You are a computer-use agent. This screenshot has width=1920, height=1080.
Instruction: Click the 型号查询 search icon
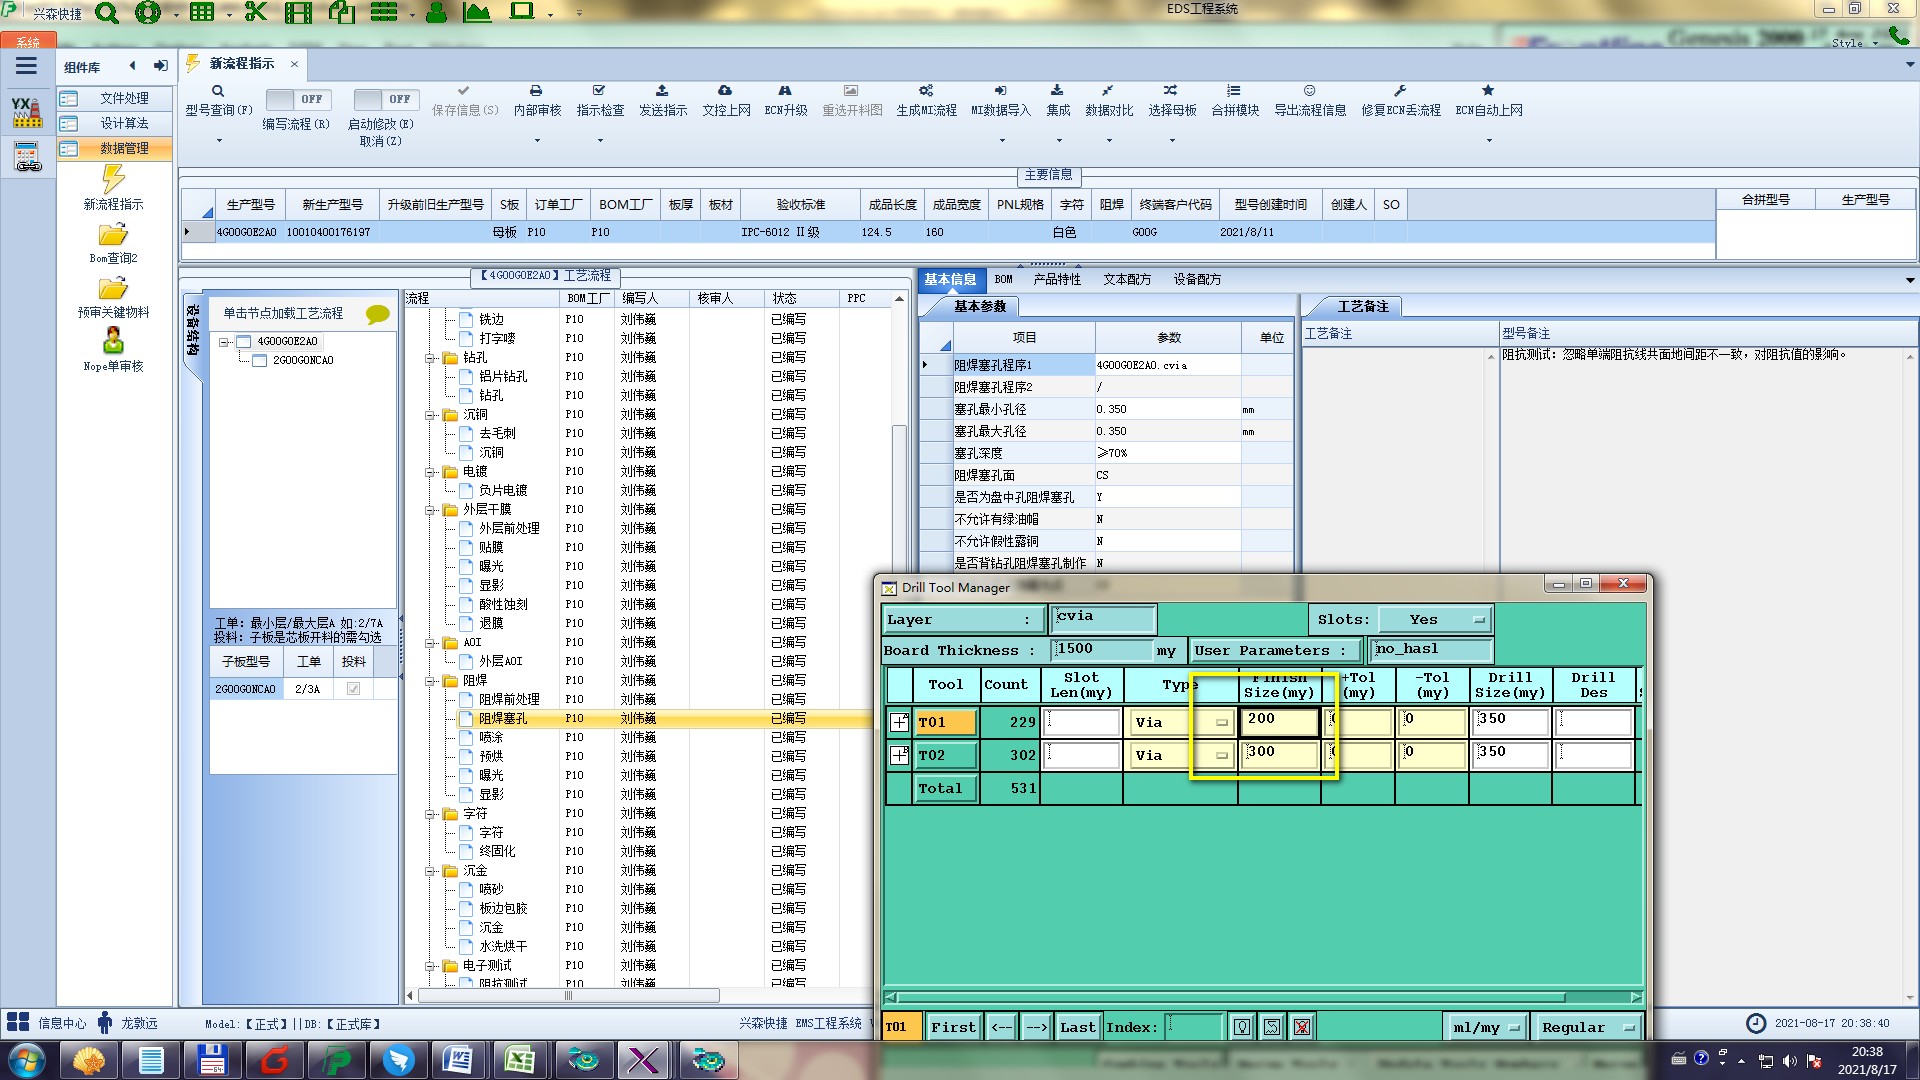tap(218, 91)
